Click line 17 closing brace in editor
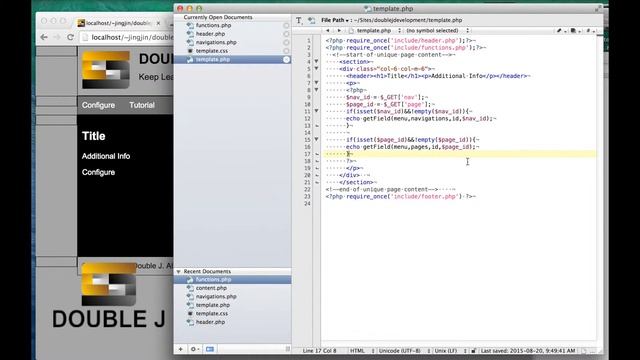The image size is (640, 360). 348,154
